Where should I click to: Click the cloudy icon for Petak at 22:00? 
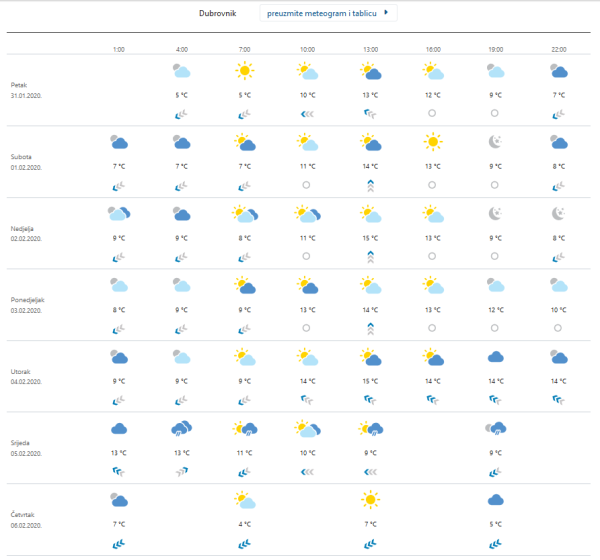coord(558,71)
